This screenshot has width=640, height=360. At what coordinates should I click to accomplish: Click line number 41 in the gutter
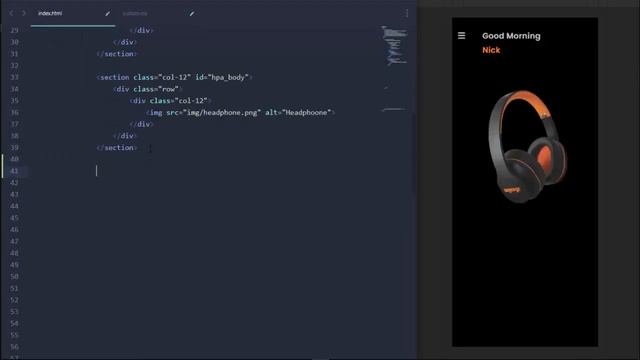point(14,171)
